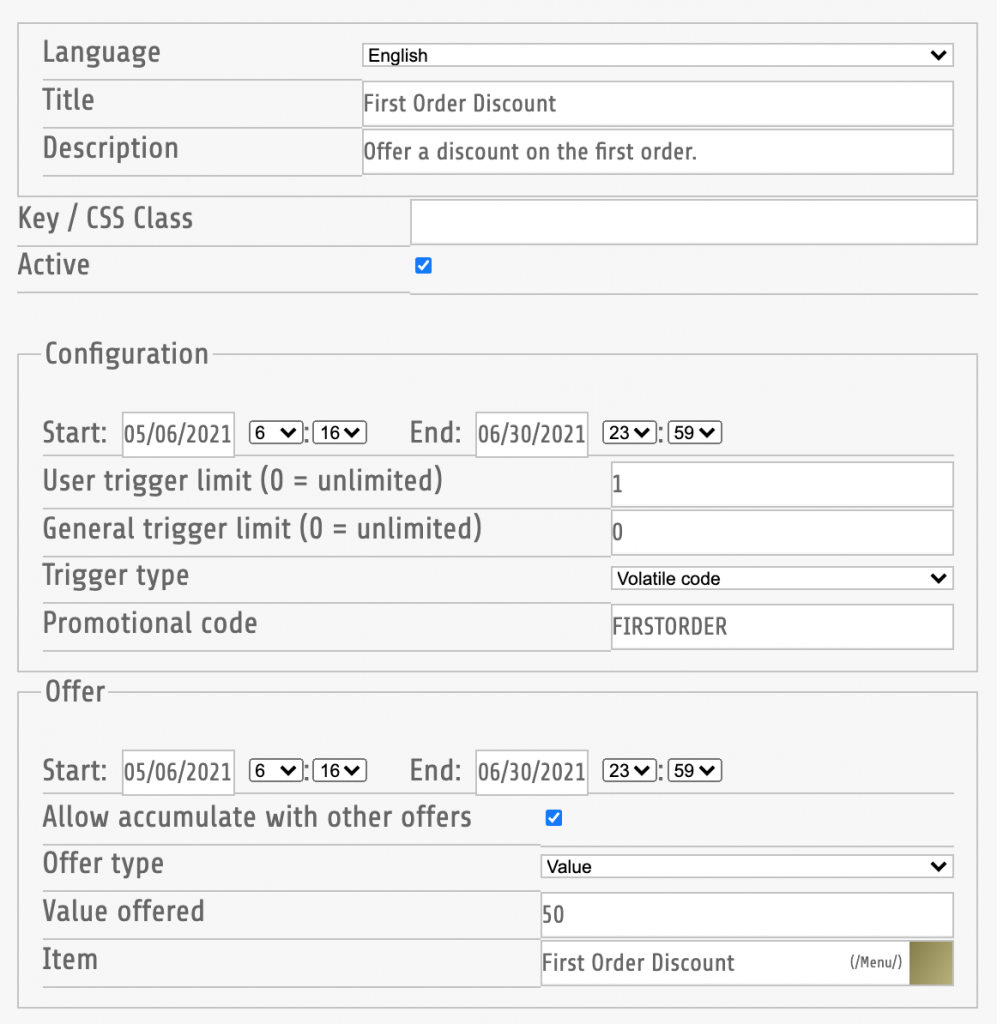Click the gold swatch button beside Item
The width and height of the screenshot is (997, 1024).
tap(931, 963)
